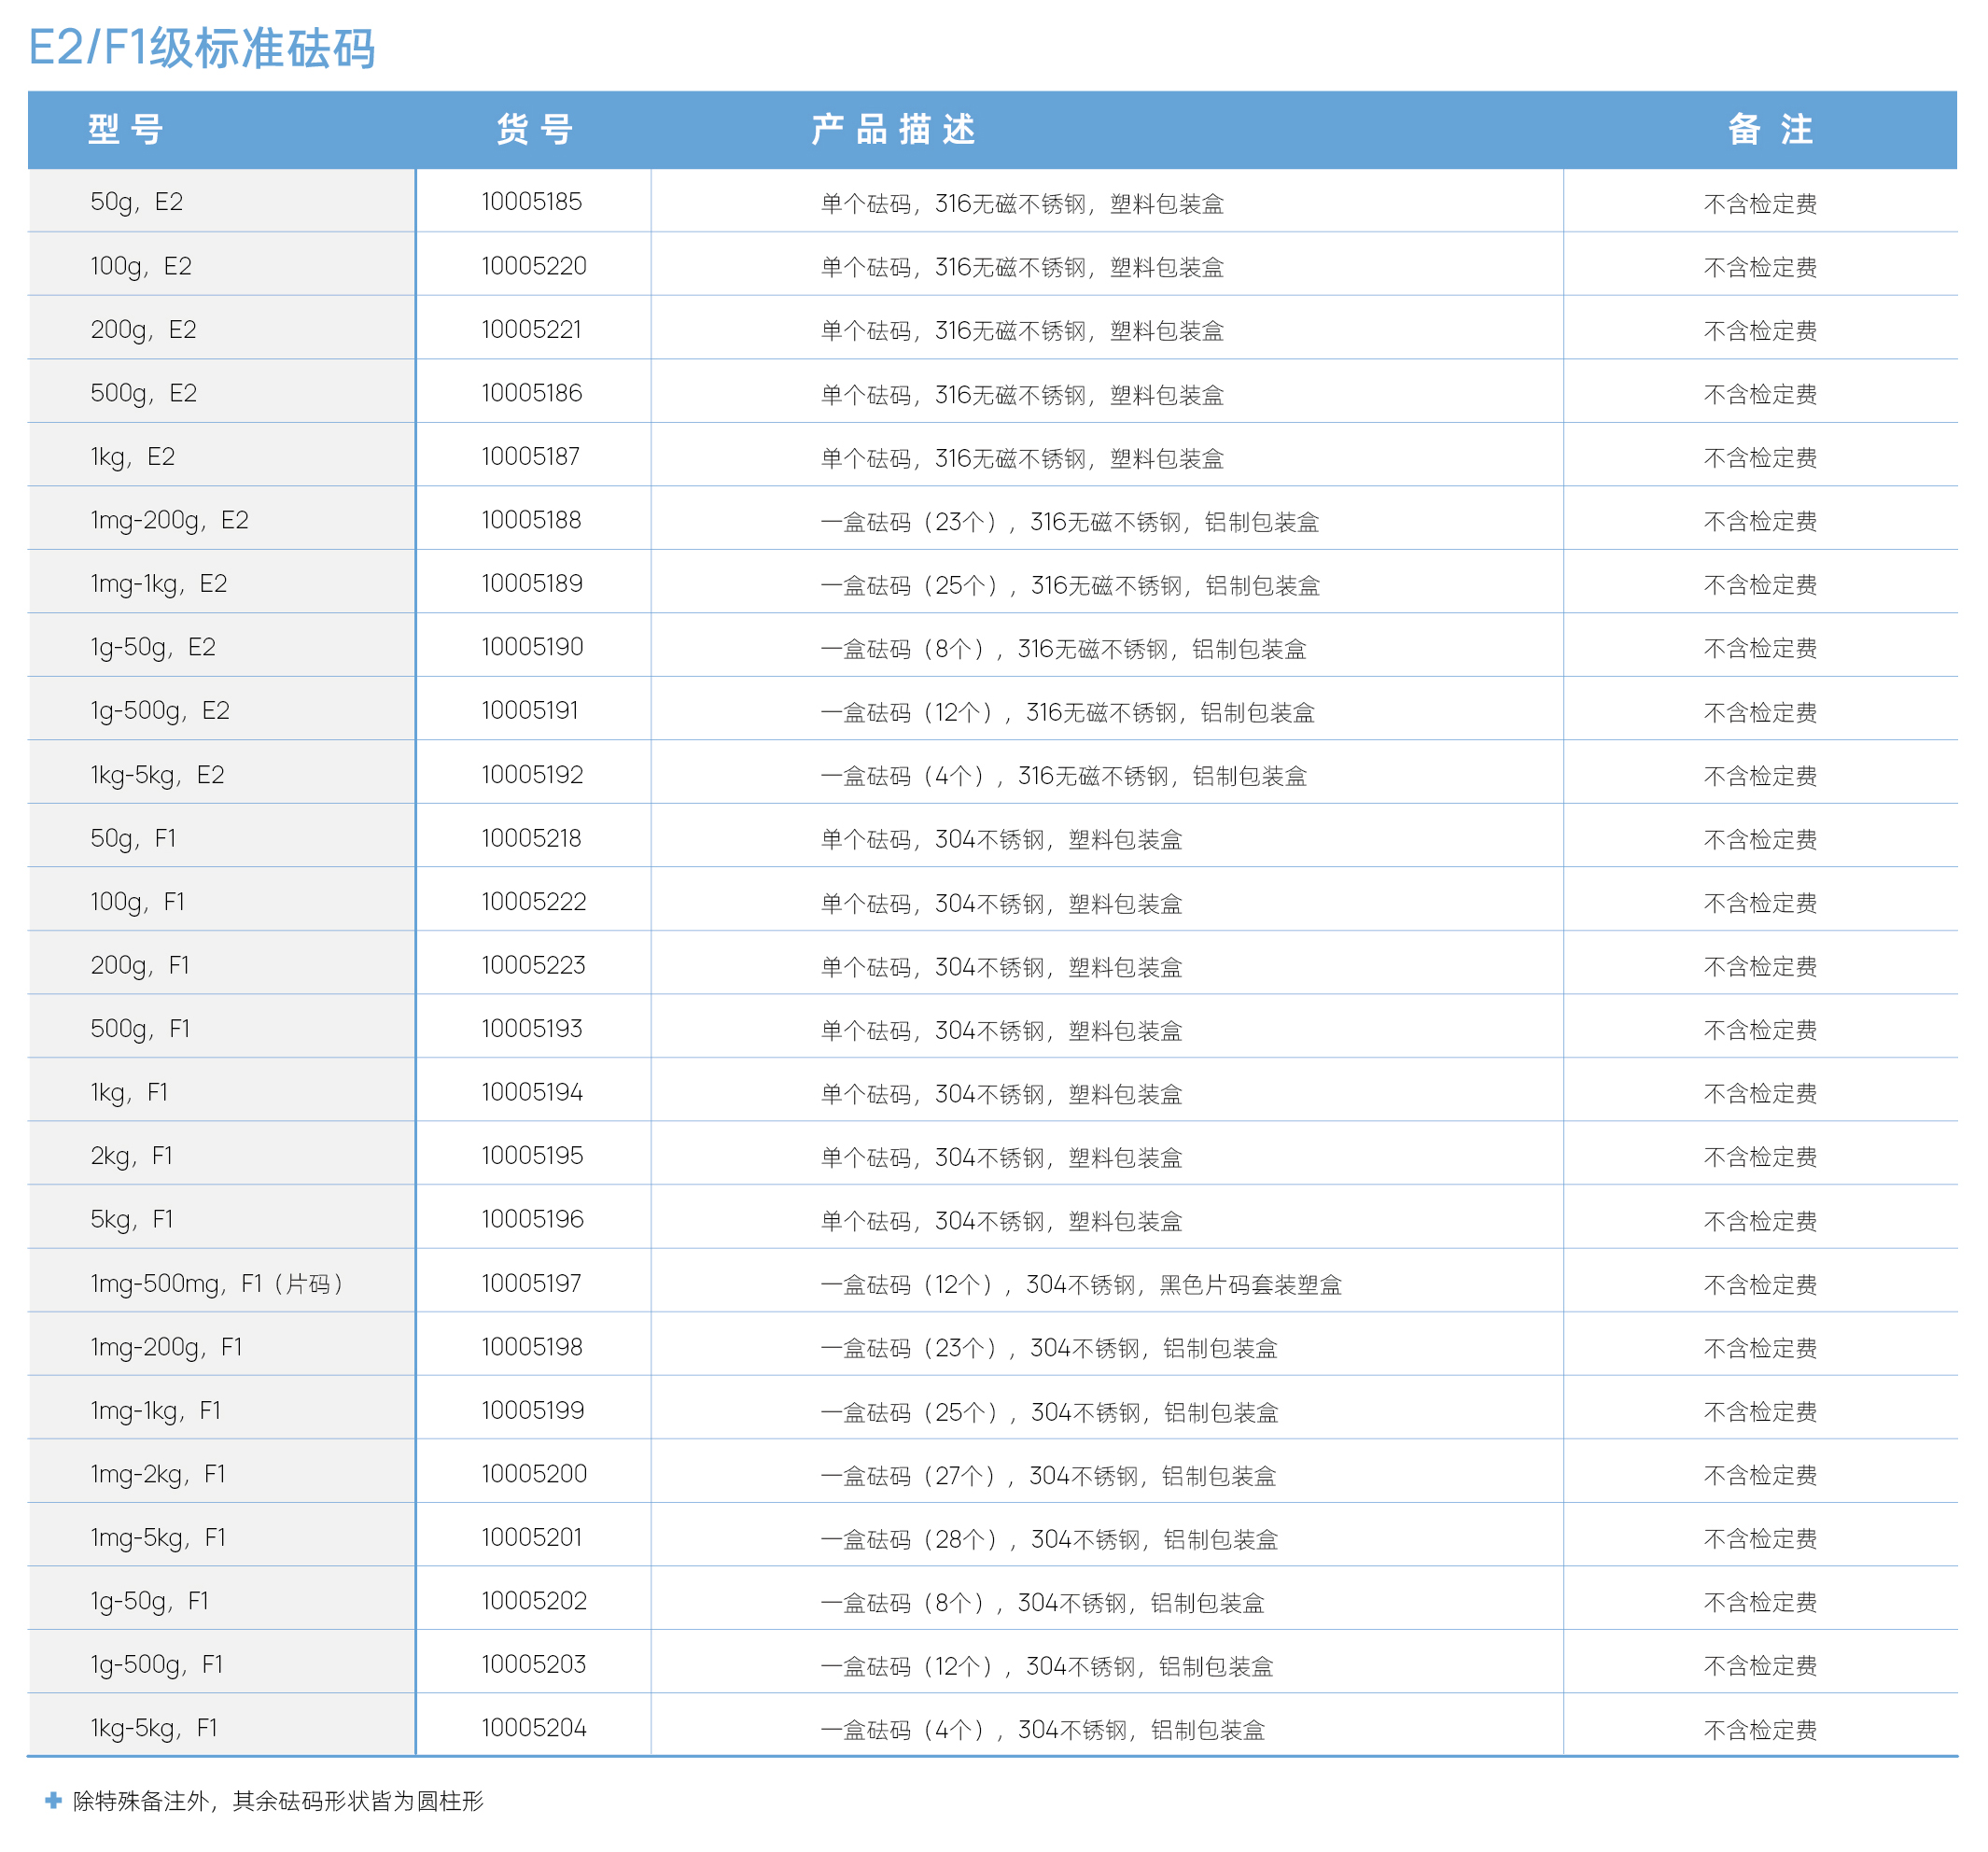Click description containing 黑色片码套装塑盒
This screenshot has width=1988, height=1852.
[1081, 1285]
